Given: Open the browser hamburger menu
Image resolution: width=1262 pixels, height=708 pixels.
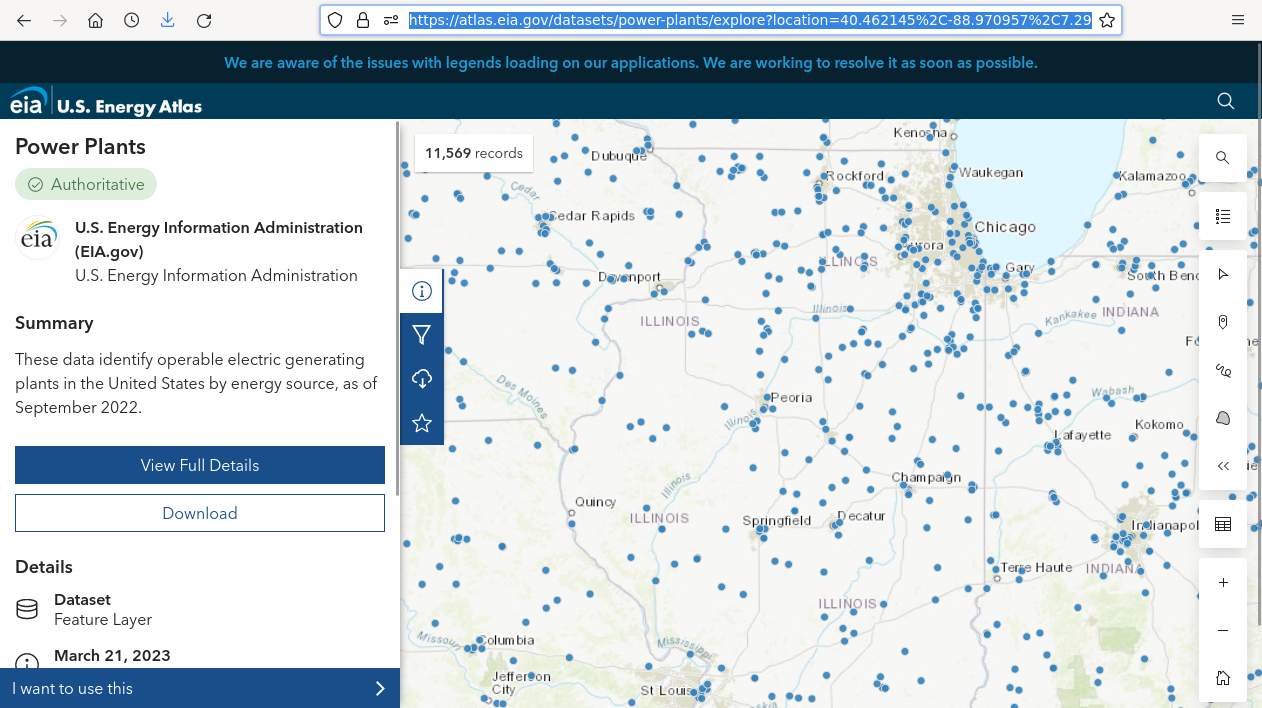Looking at the screenshot, I should 1238,20.
